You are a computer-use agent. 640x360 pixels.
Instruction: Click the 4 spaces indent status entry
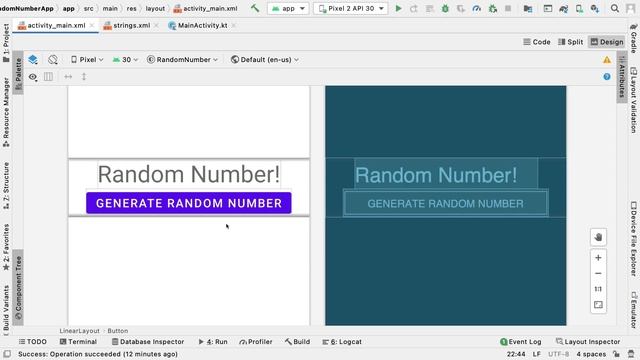point(591,354)
